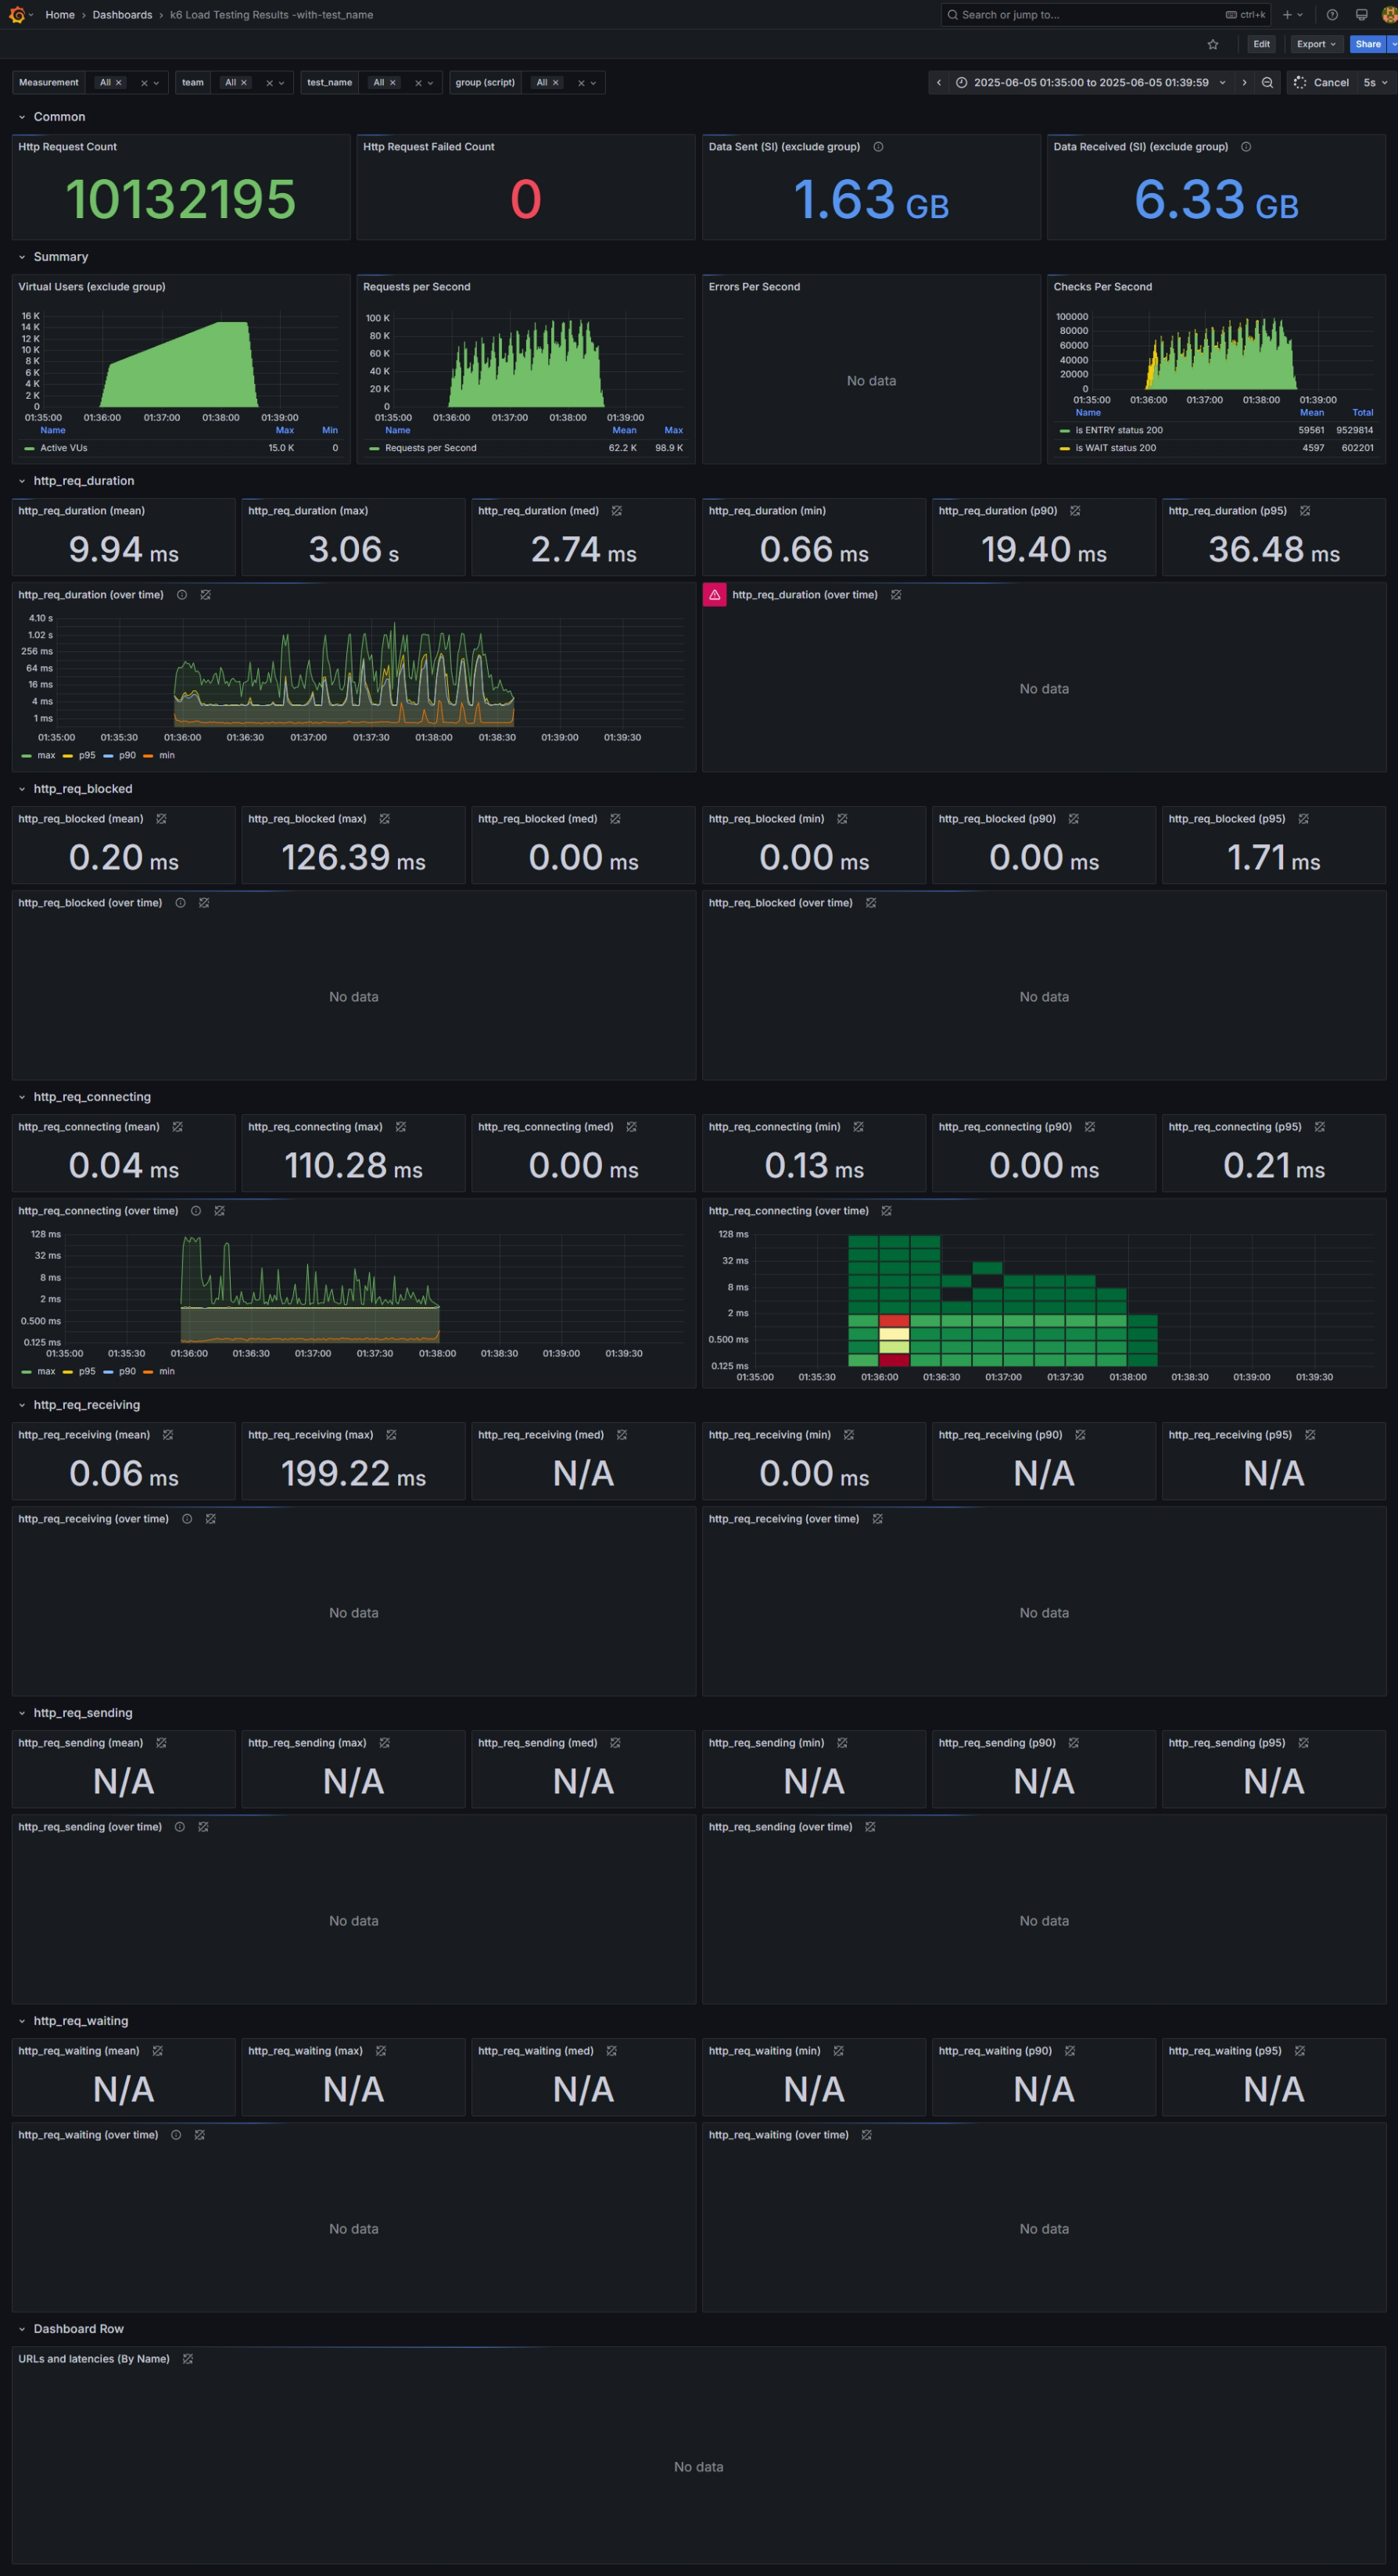Click red cell in http_req_connecting heatmap
This screenshot has height=2576, width=1398.
(894, 1321)
